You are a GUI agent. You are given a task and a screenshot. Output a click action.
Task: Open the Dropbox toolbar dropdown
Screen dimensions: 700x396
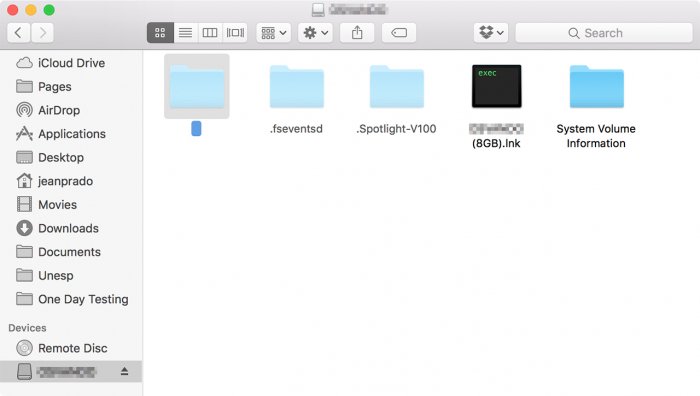(491, 33)
